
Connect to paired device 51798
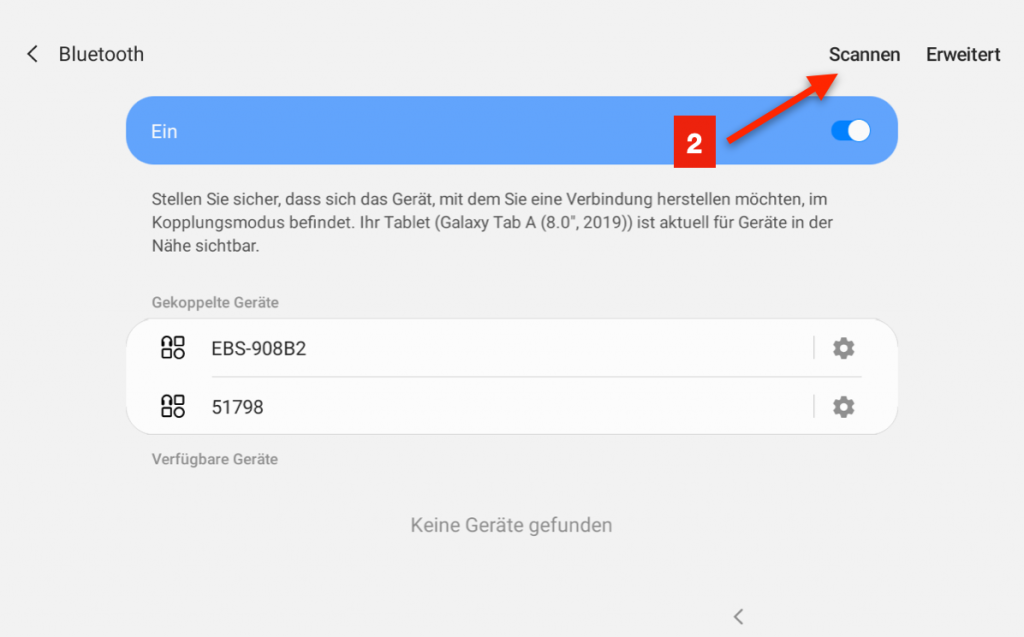[x=237, y=407]
